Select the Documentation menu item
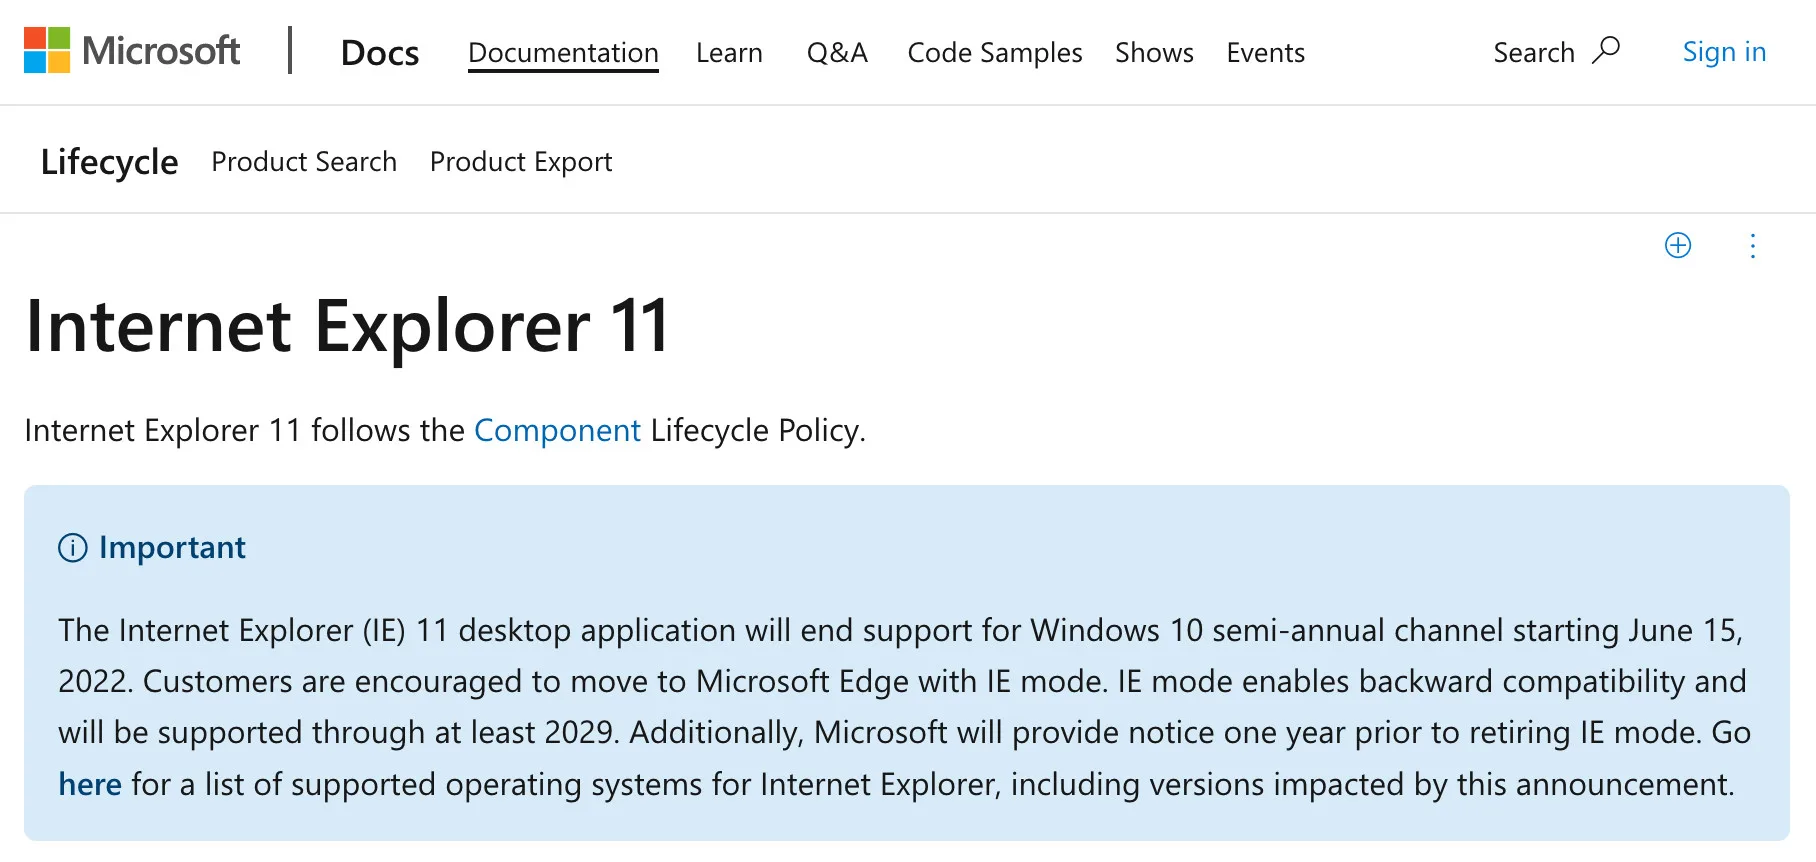1816x862 pixels. coord(563,52)
